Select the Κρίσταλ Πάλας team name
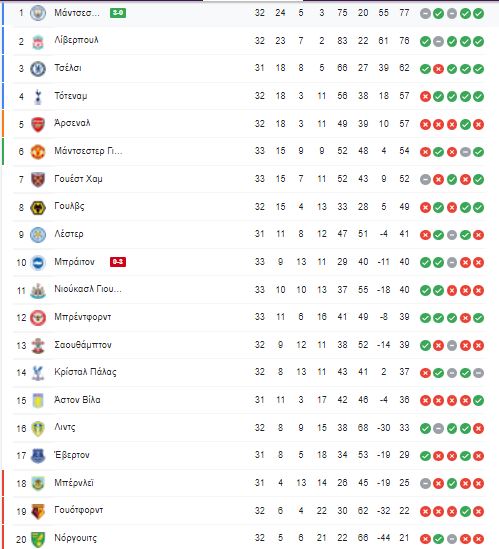Image resolution: width=499 pixels, height=549 pixels. point(85,372)
